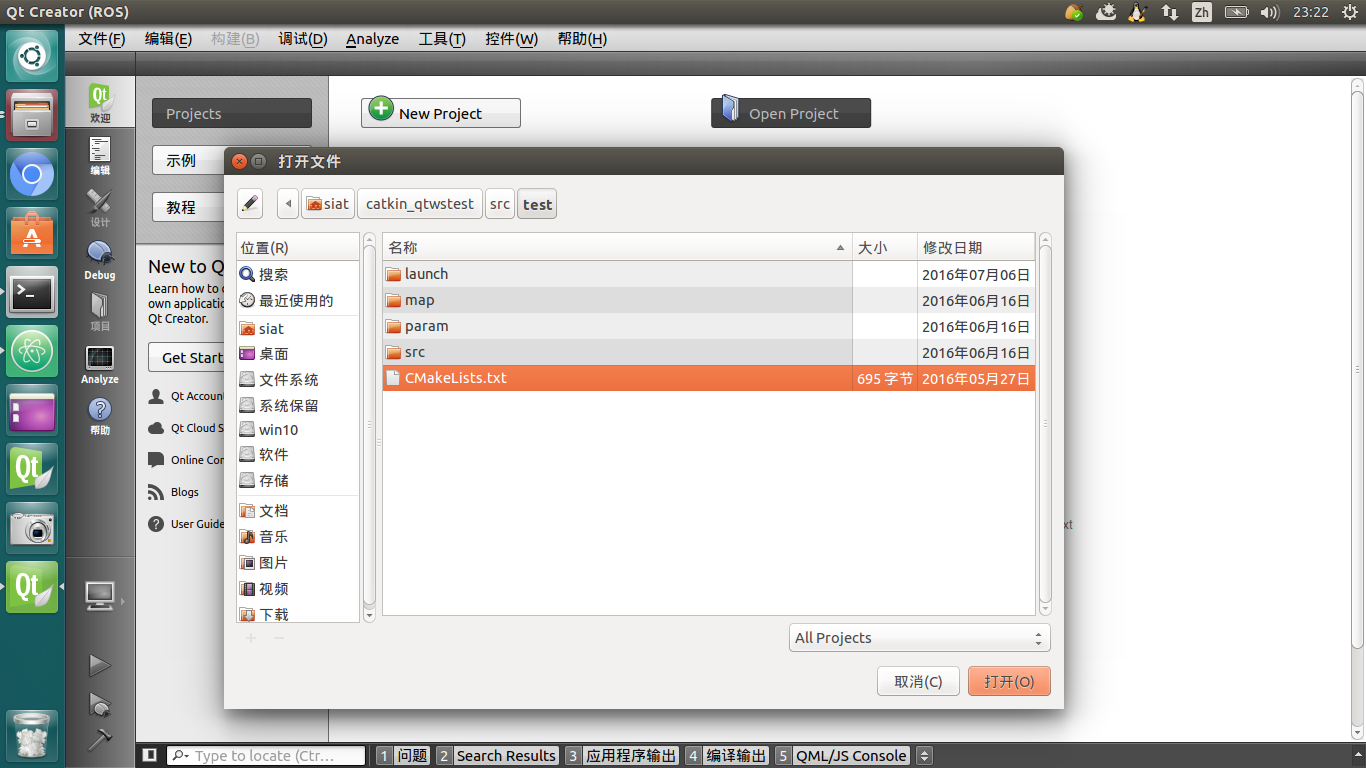Open the Welcome (欢迎) mode in Qt Creator sidebar

click(100, 103)
